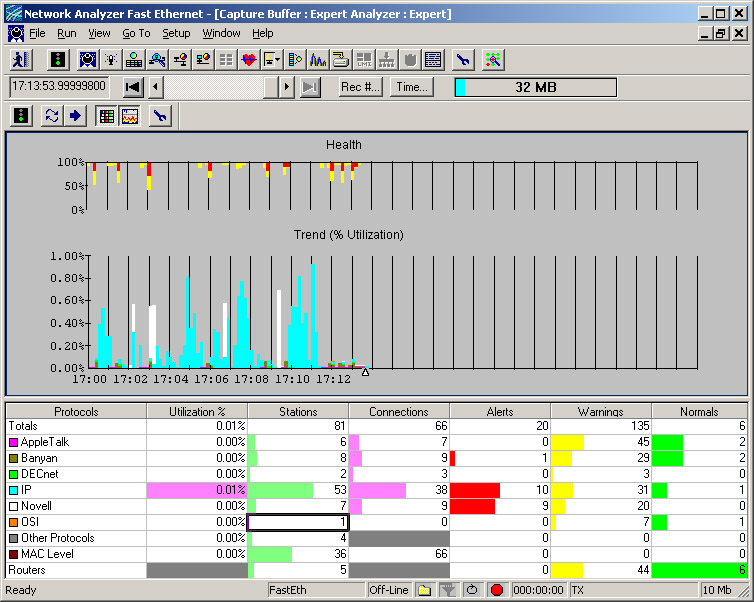The height and width of the screenshot is (602, 754).
Task: Click the refresh arrows icon in expert toolbar
Action: pos(52,116)
